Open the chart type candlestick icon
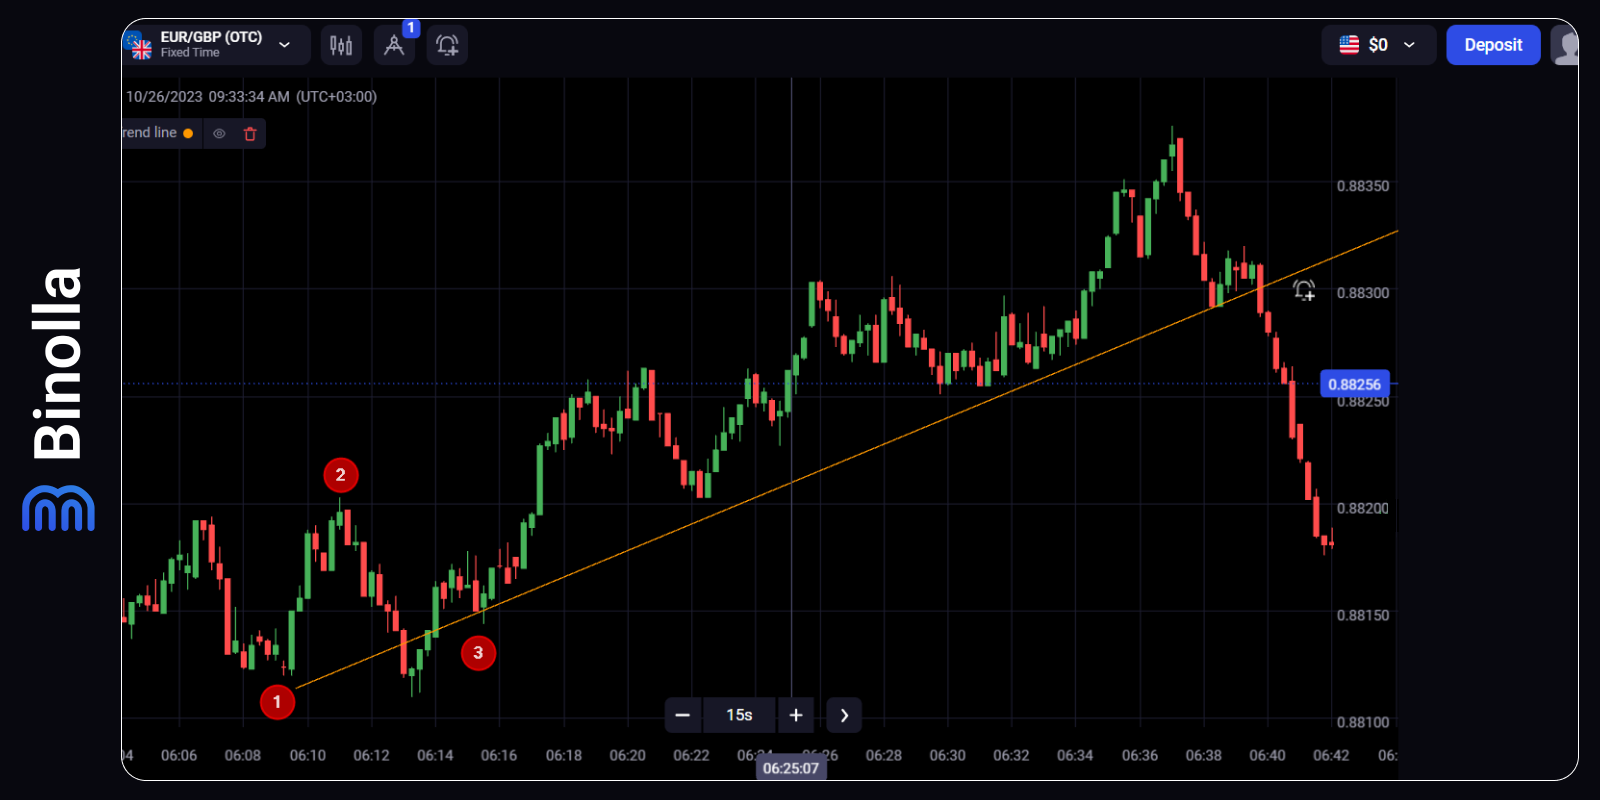Image resolution: width=1600 pixels, height=800 pixels. click(x=341, y=45)
